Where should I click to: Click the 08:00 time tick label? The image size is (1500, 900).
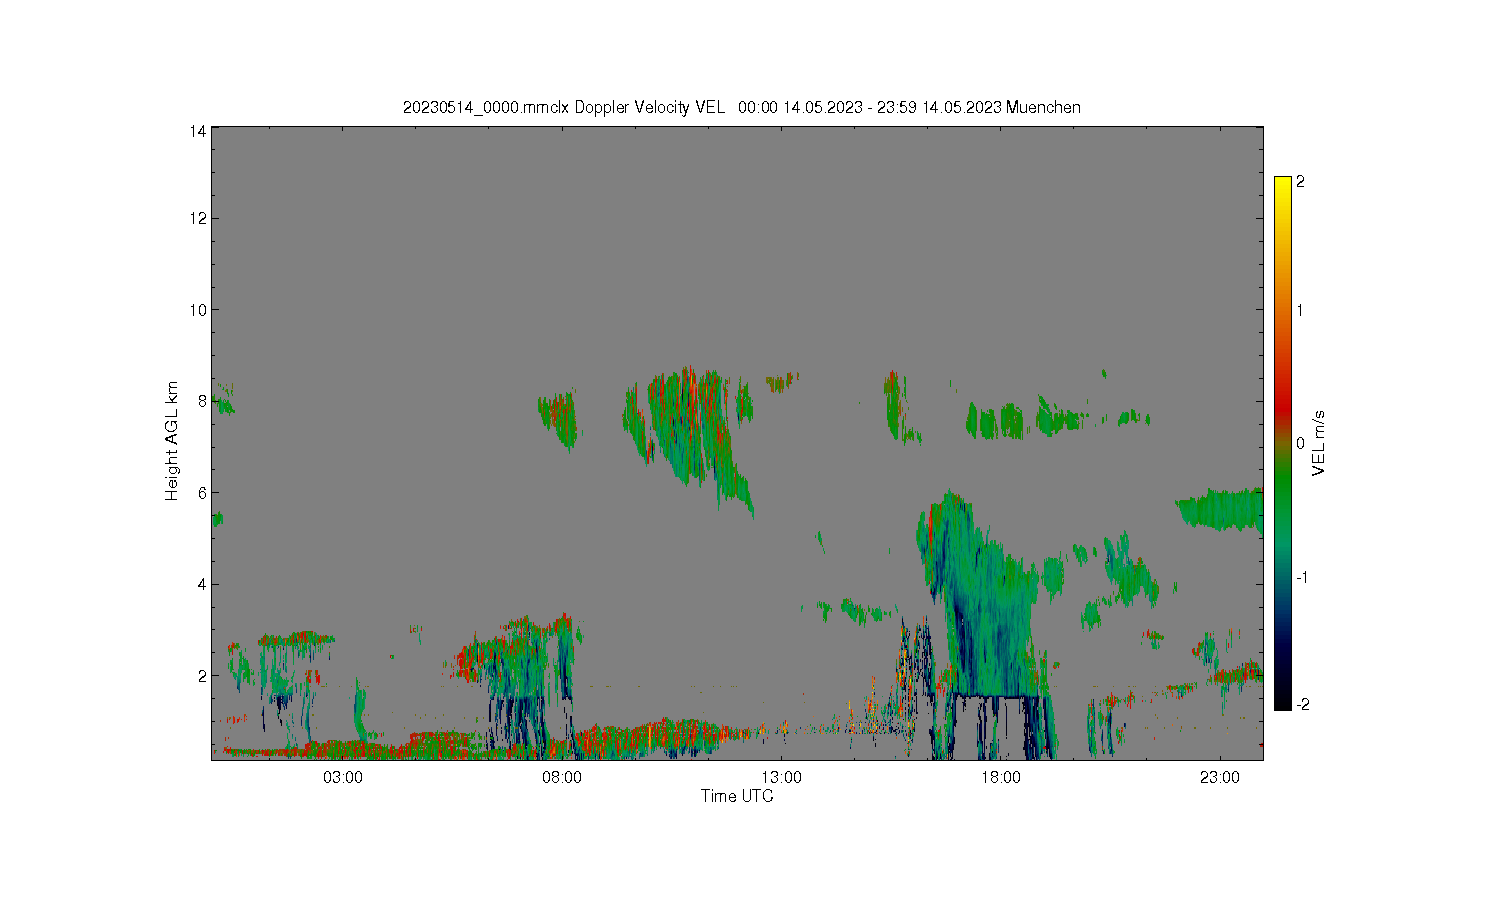[562, 777]
